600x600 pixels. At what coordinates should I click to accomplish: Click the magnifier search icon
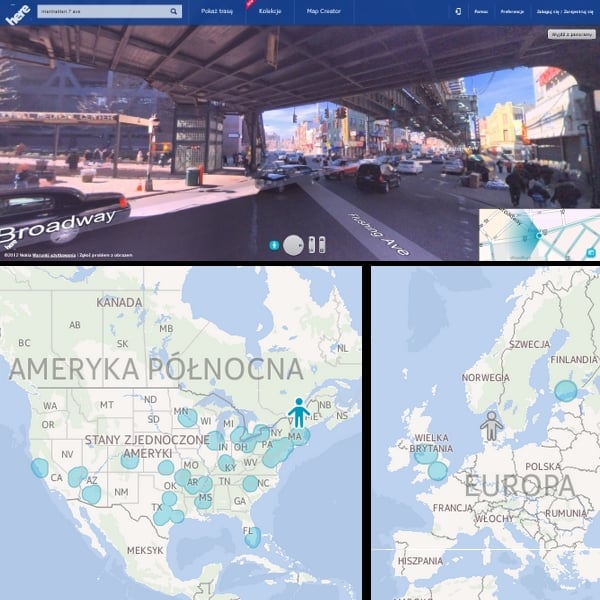tap(174, 11)
